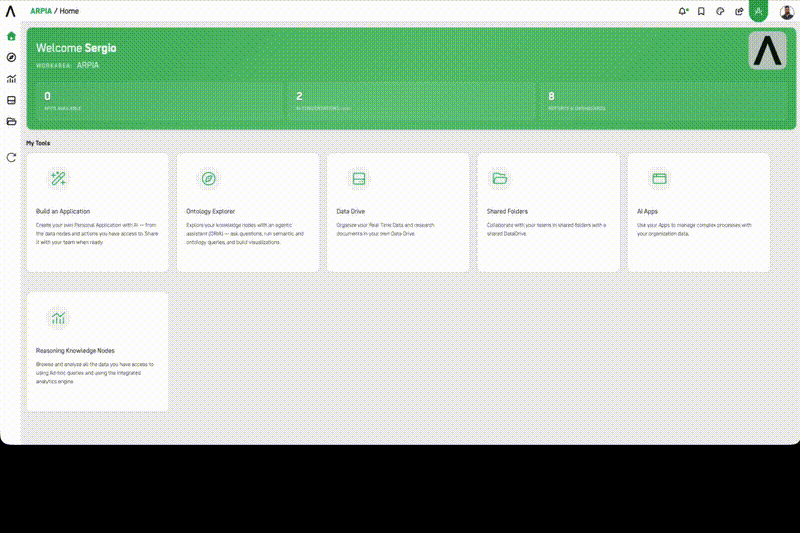Click the AI Conversations counter showing 2
This screenshot has width=800, height=533.
411,101
